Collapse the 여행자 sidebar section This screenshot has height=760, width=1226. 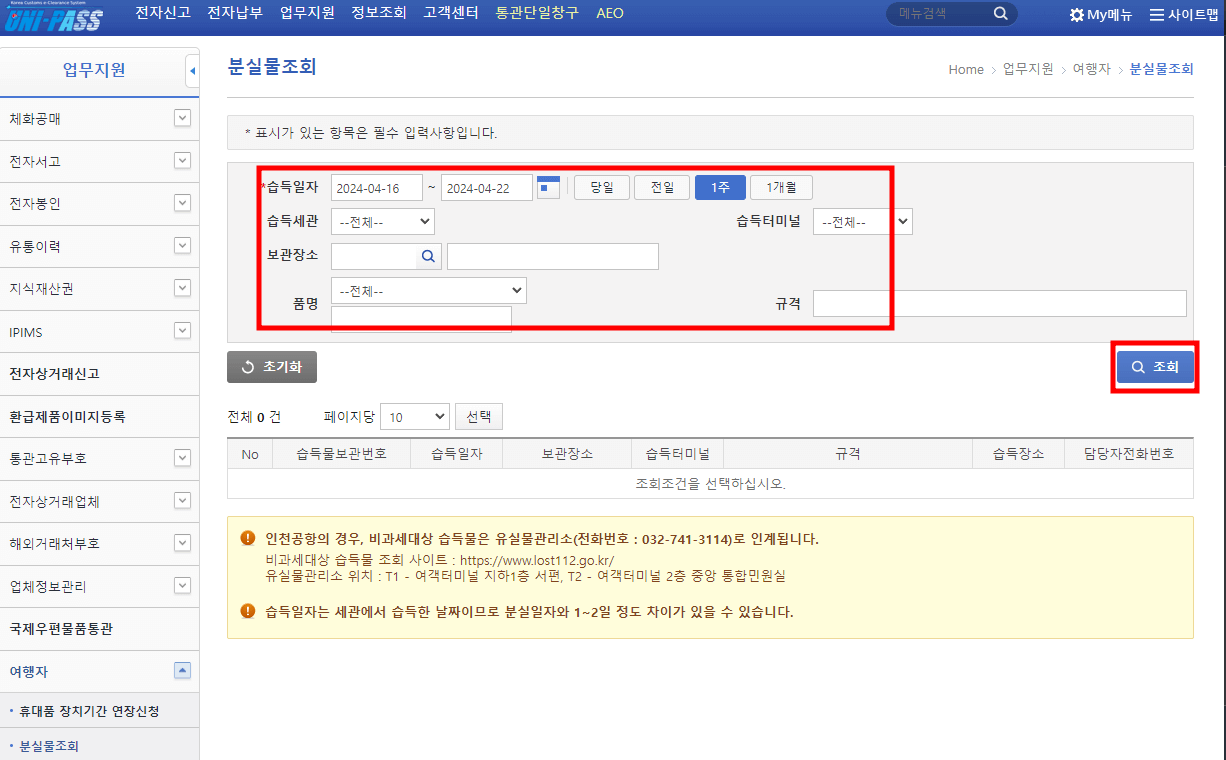coord(182,671)
